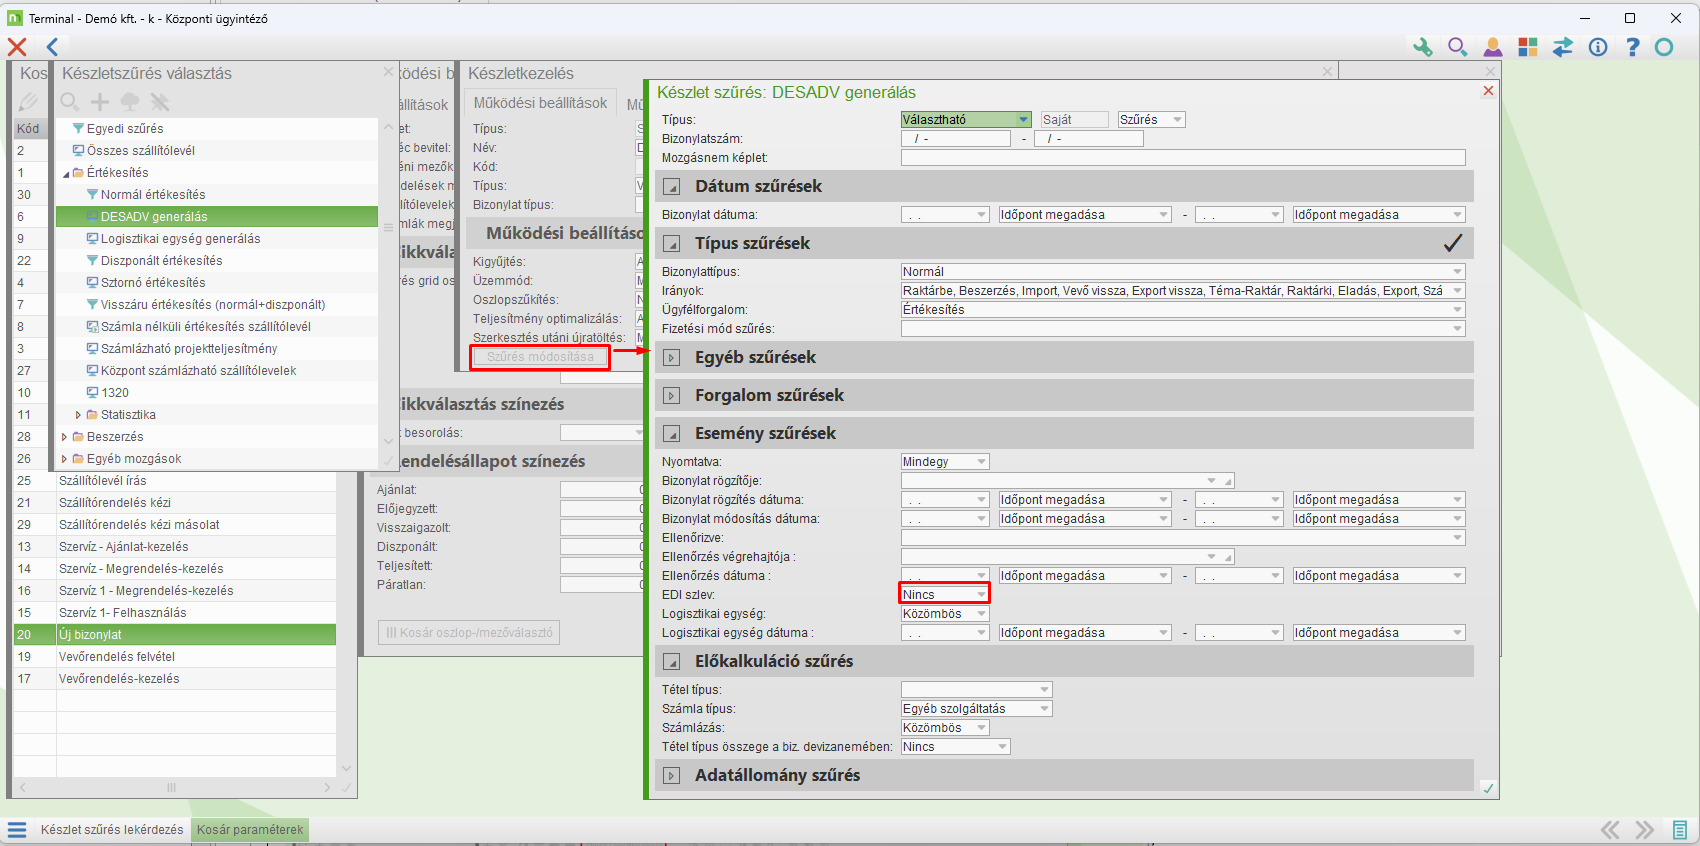Viewport: 1700px width, 846px height.
Task: Select Logisztikai egység generálás tree item
Action: [x=180, y=239]
